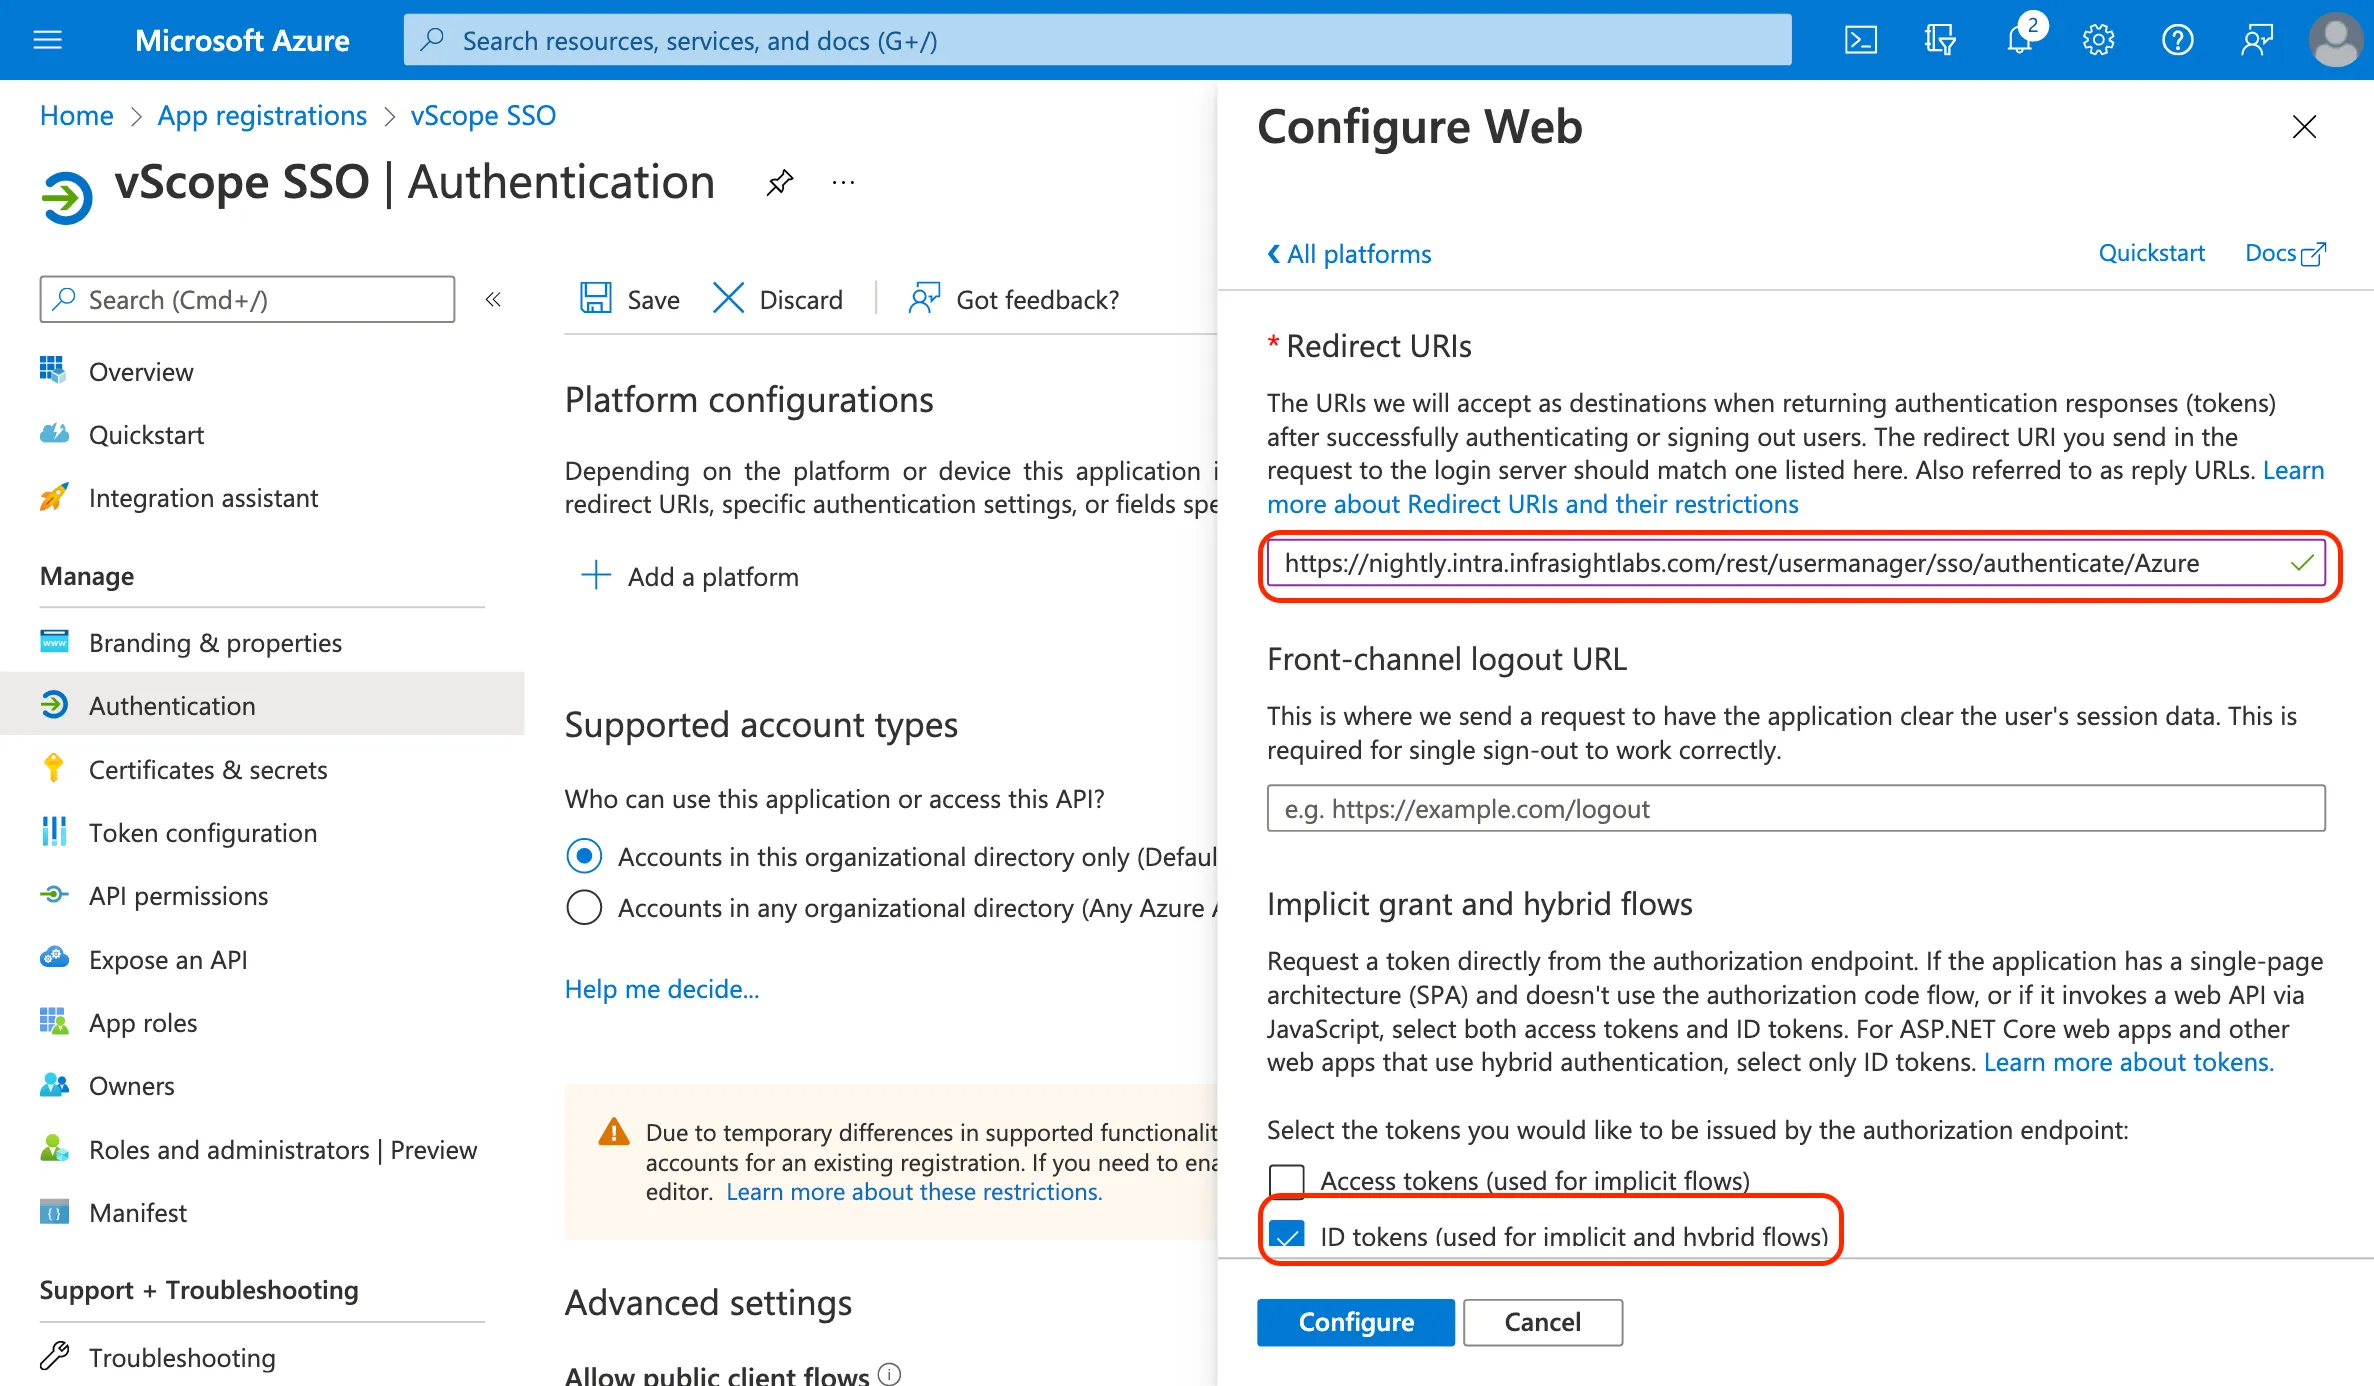Click the Branding & properties icon
The width and height of the screenshot is (2374, 1386).
[54, 640]
